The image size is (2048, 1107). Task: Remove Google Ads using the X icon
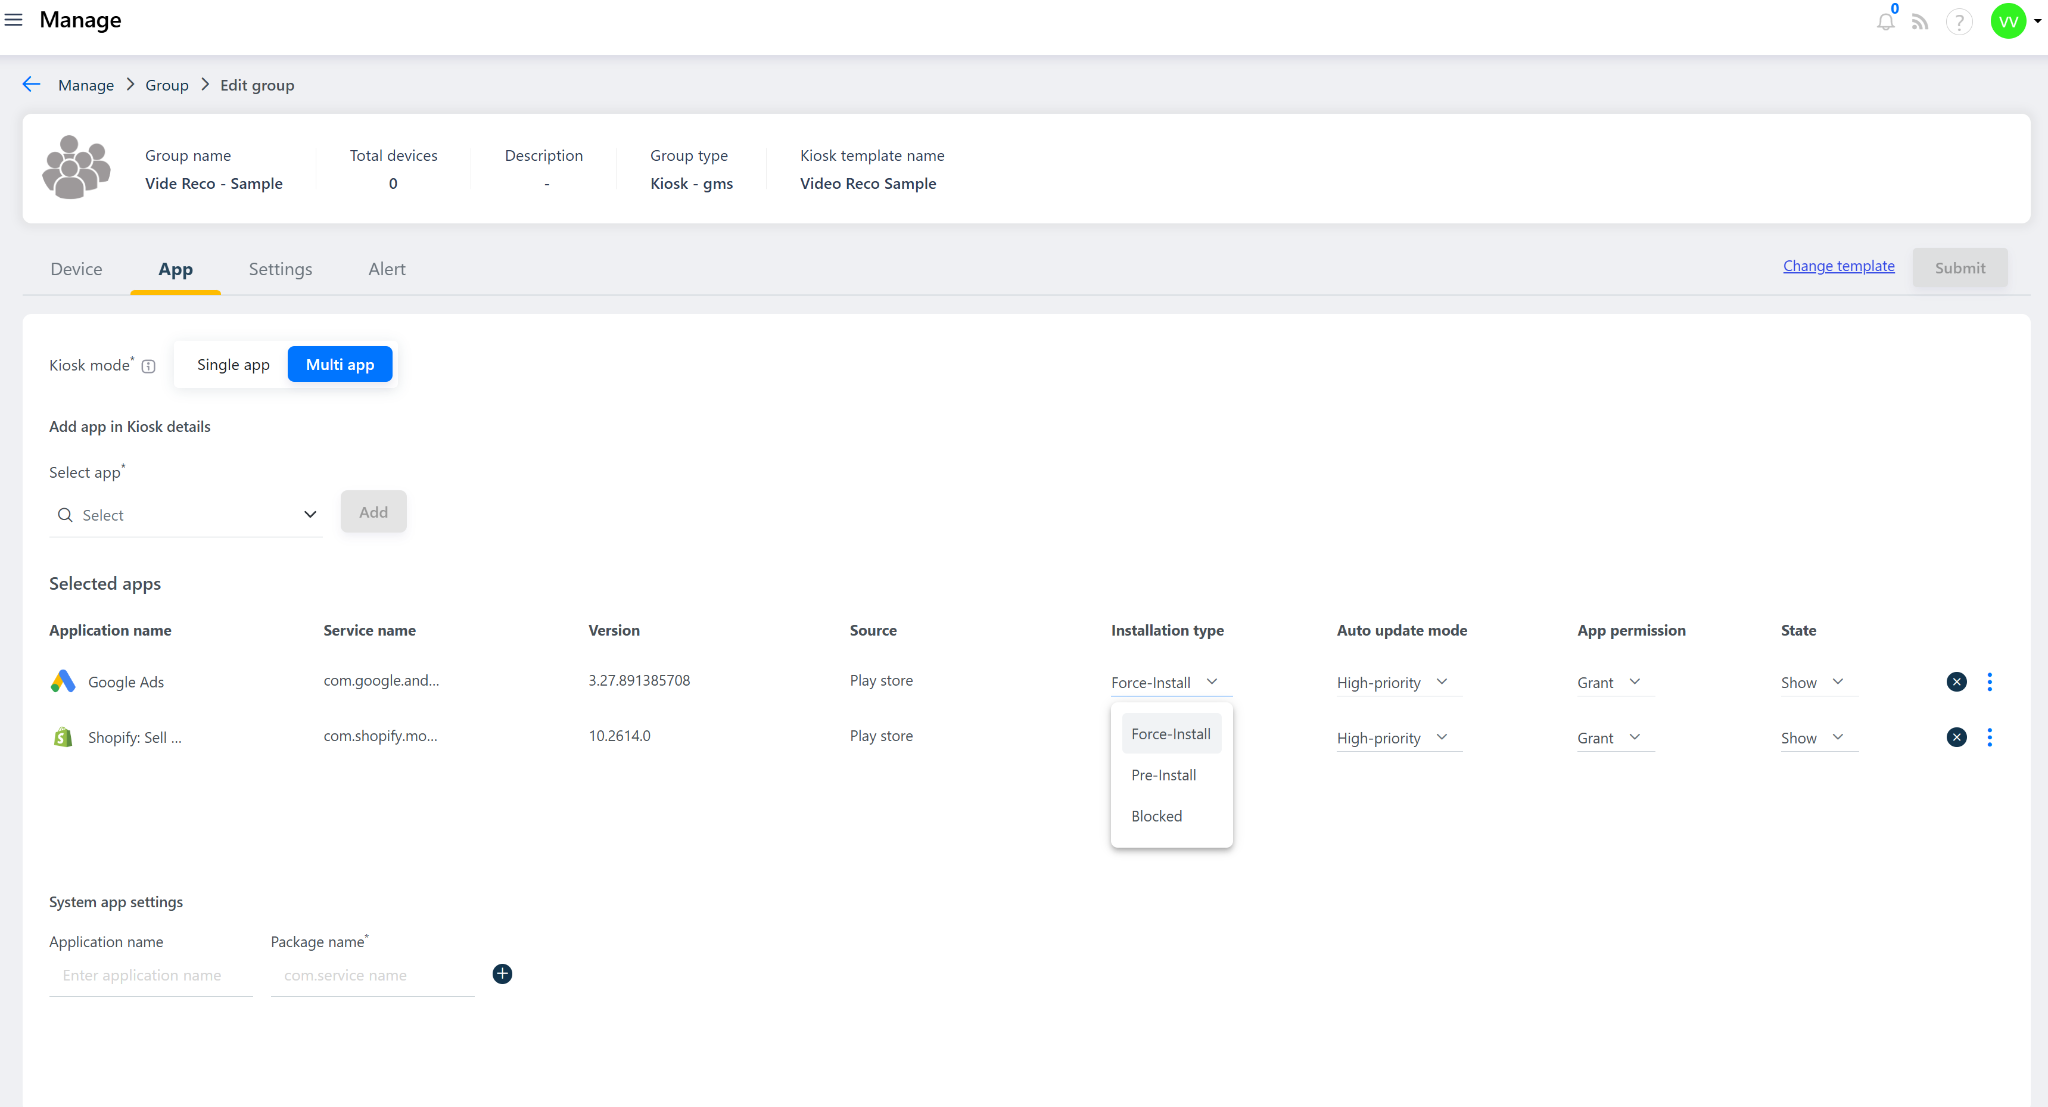[1956, 682]
